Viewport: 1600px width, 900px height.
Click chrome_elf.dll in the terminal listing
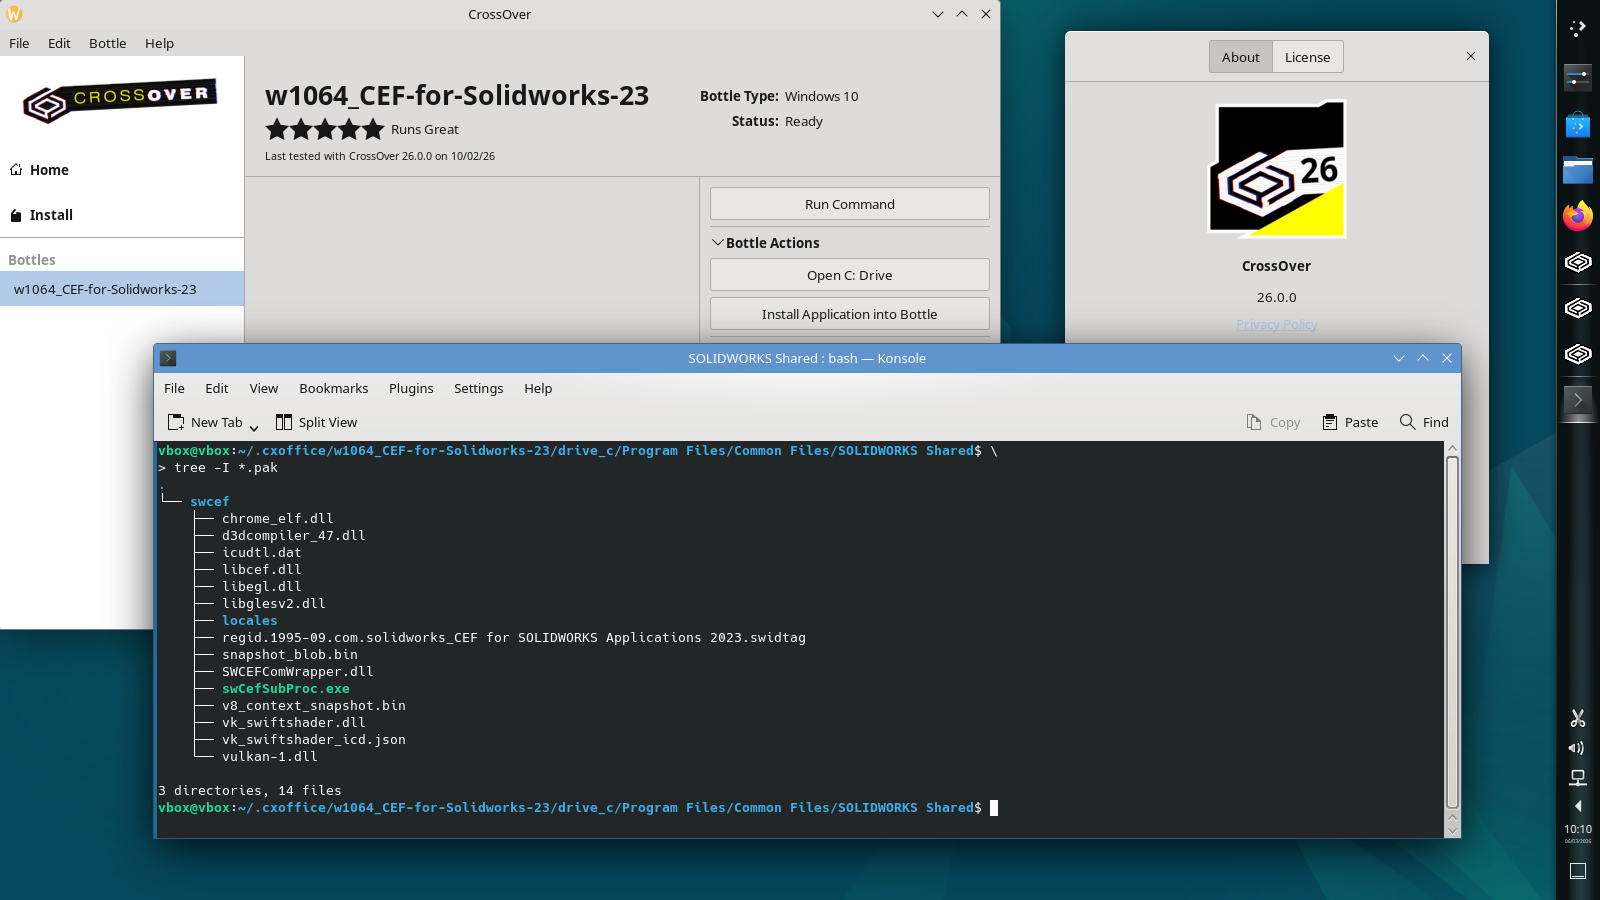click(278, 519)
